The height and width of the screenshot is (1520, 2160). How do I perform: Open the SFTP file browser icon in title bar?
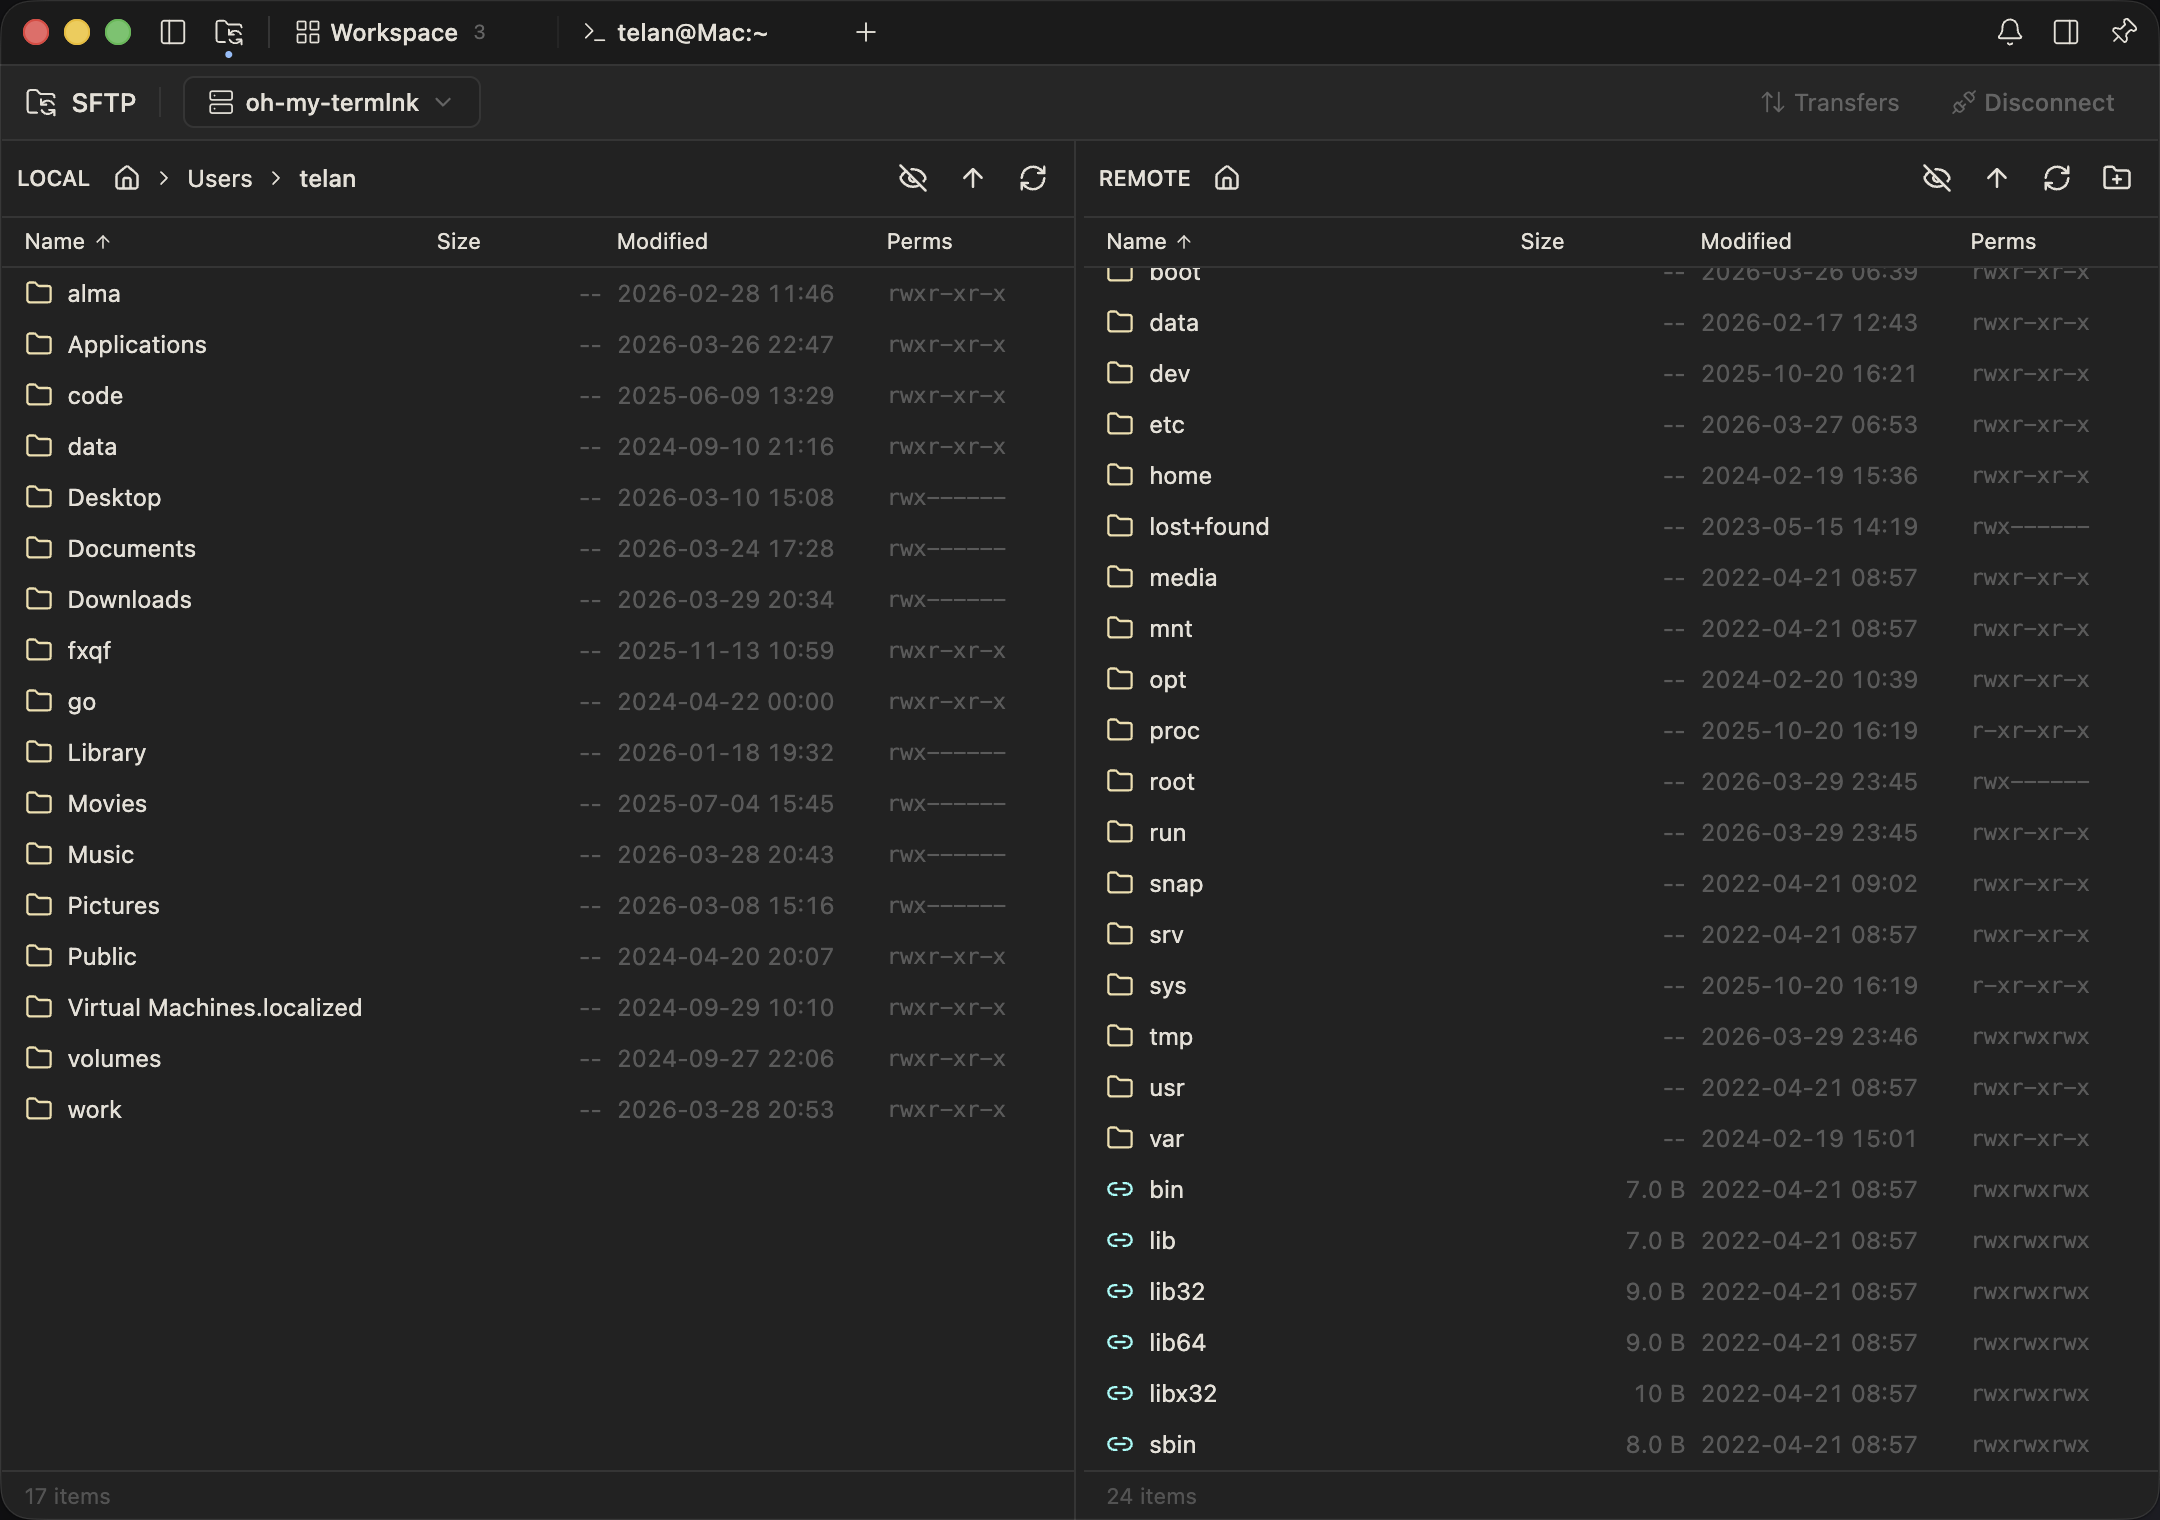pos(229,33)
